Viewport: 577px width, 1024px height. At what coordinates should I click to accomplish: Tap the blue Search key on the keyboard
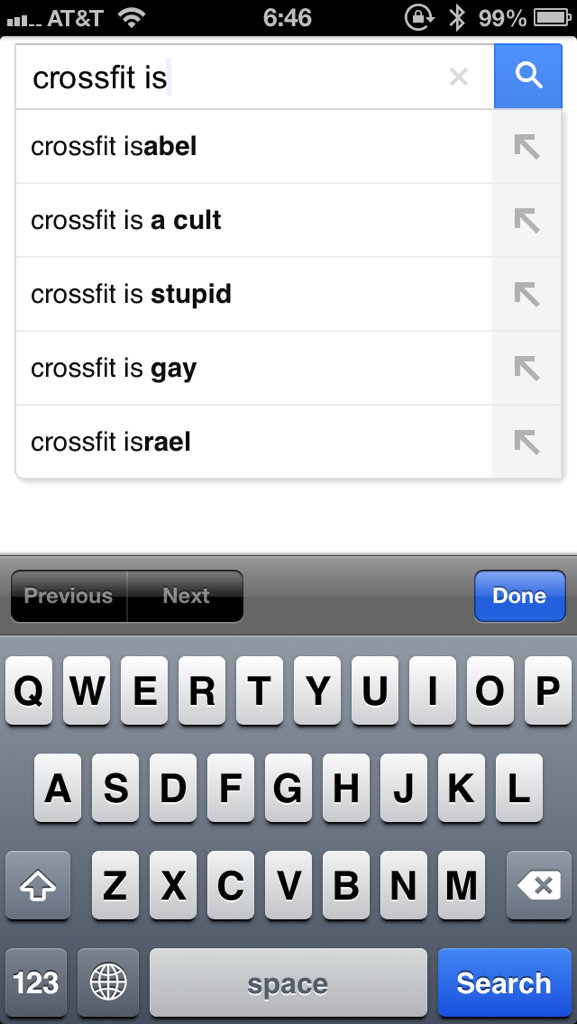pyautogui.click(x=504, y=983)
